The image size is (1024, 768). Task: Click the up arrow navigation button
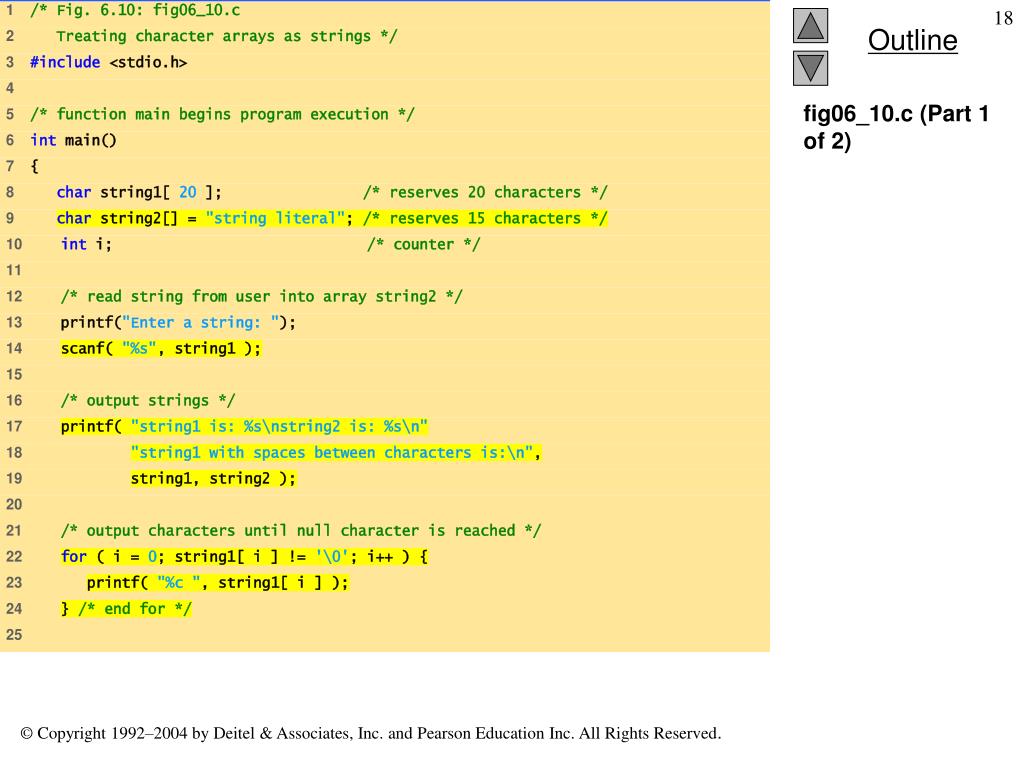(810, 25)
